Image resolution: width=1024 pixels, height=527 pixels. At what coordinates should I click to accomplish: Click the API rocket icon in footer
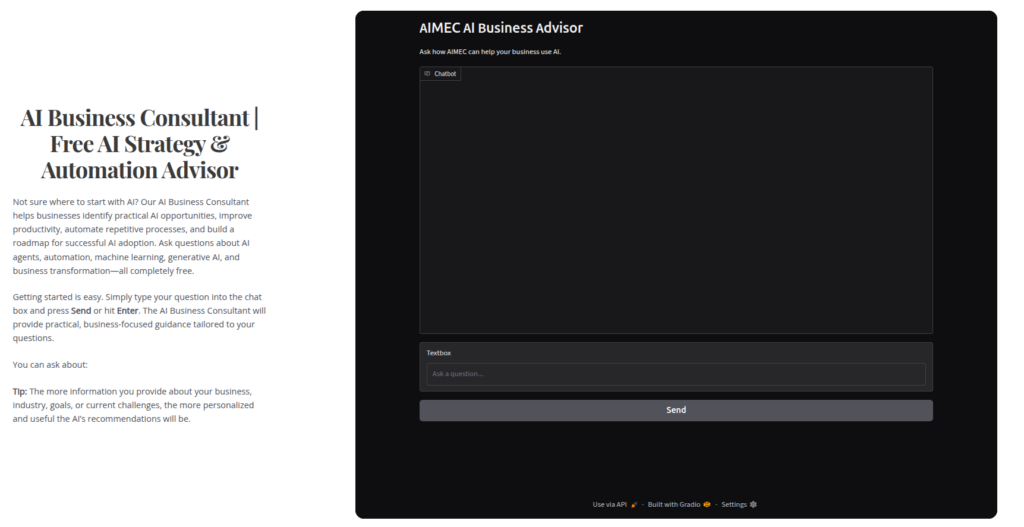pos(634,504)
